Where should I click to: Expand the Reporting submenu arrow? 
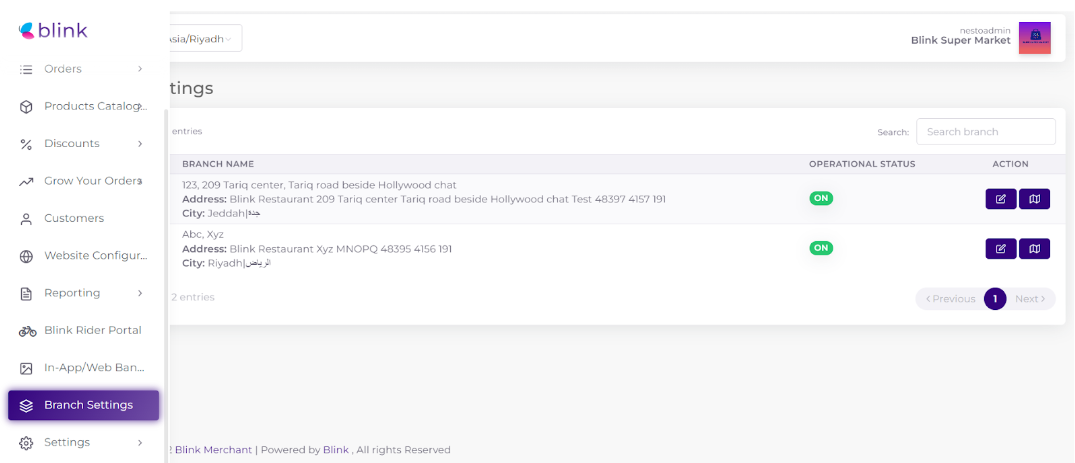coord(140,293)
